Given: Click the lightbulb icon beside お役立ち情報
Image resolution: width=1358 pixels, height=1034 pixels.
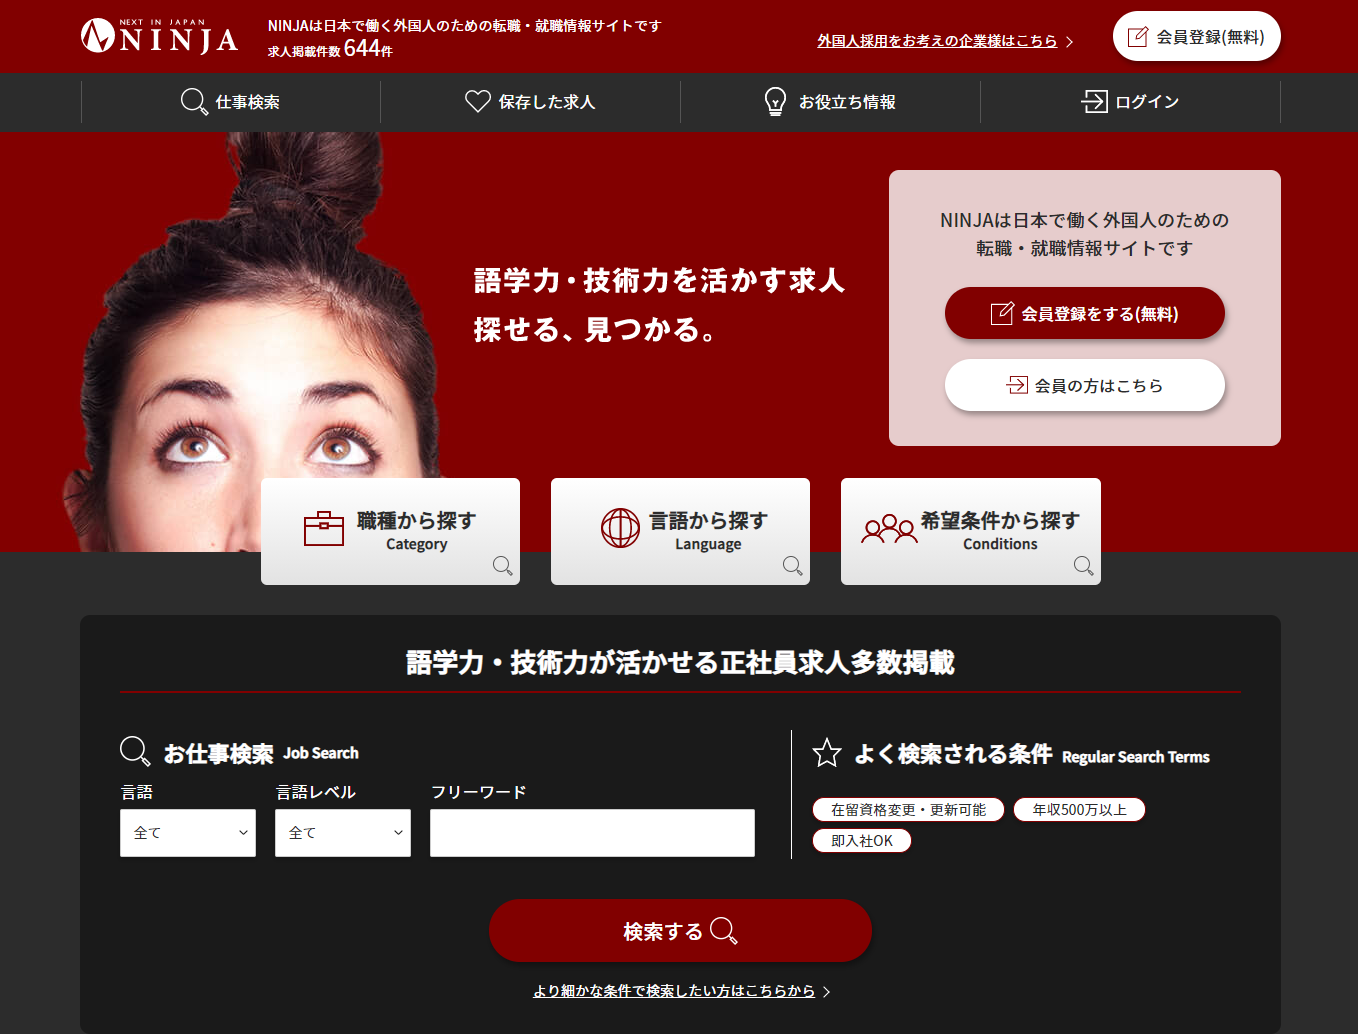Looking at the screenshot, I should pos(775,101).
